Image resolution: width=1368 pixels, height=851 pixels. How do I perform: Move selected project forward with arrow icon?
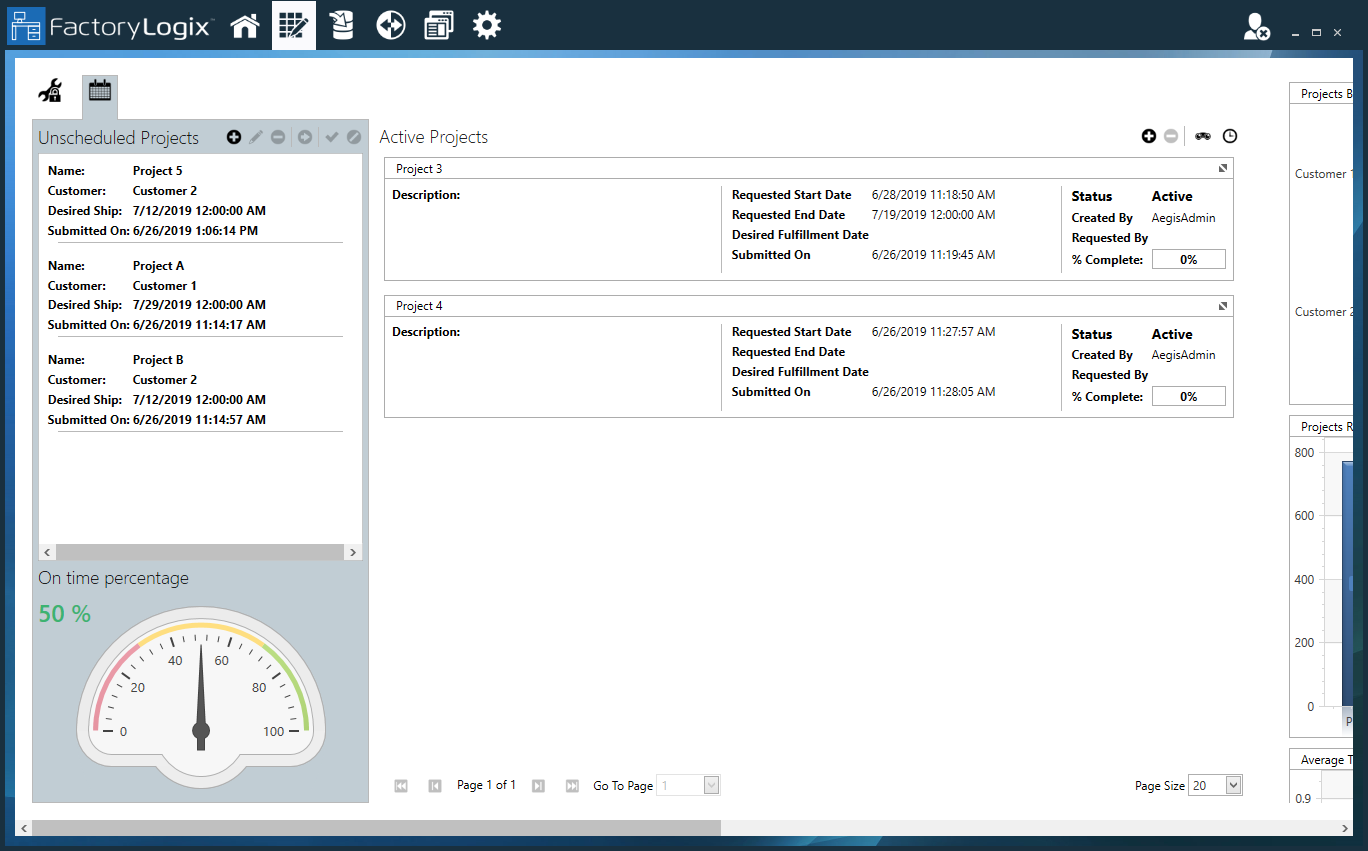coord(304,137)
